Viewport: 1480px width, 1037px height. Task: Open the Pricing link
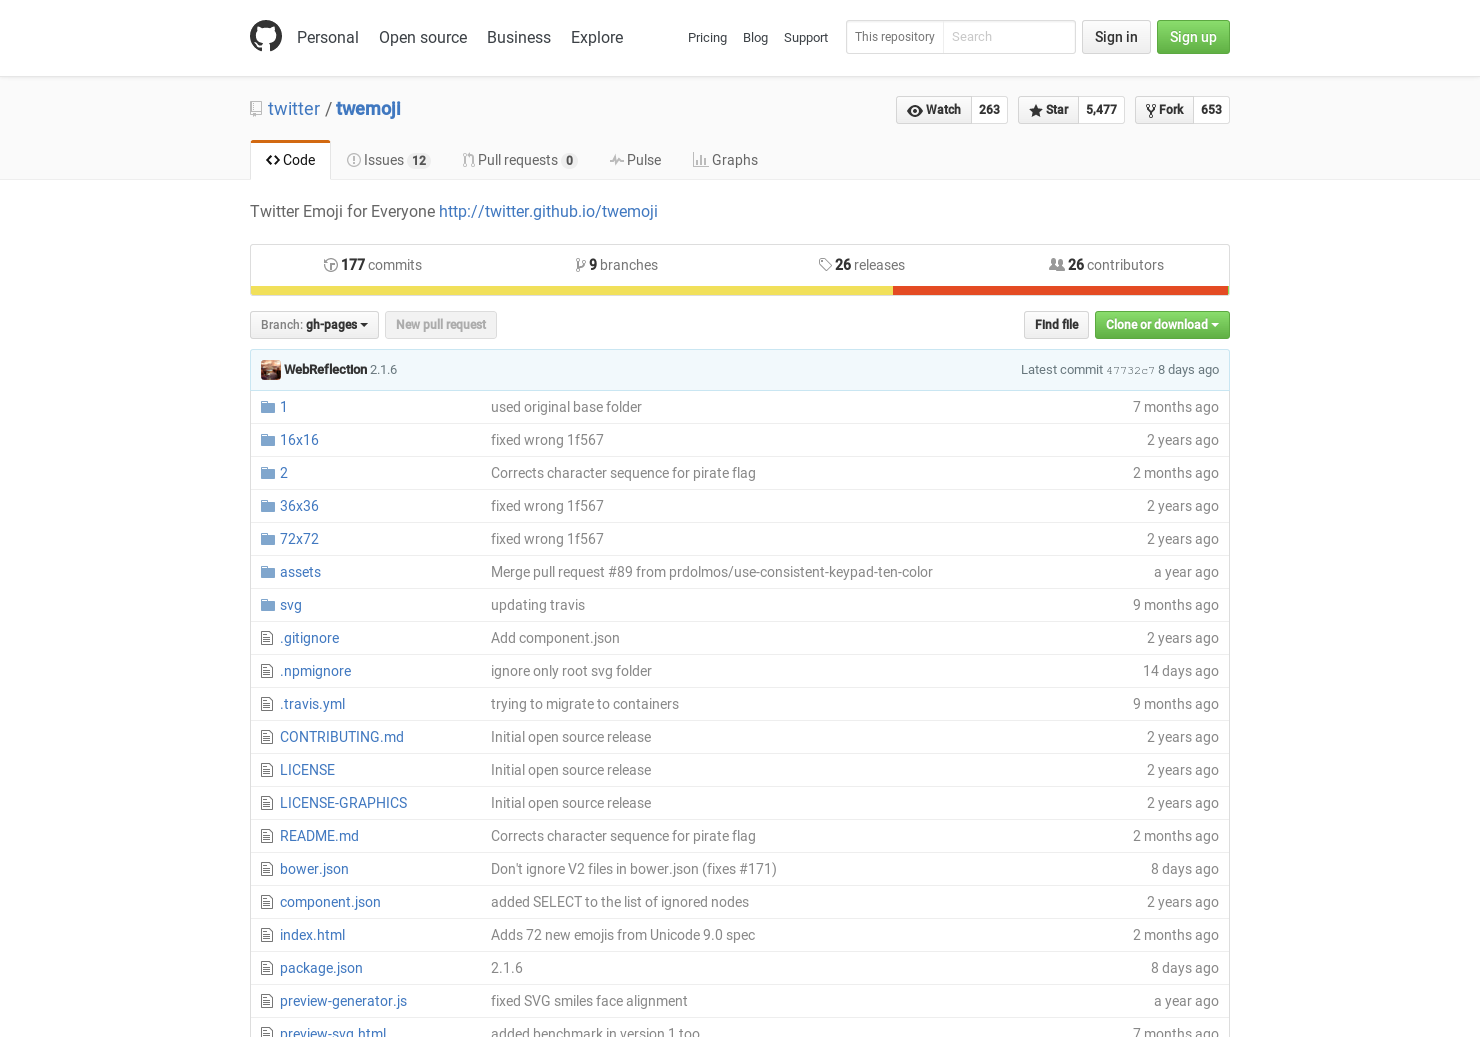click(707, 38)
